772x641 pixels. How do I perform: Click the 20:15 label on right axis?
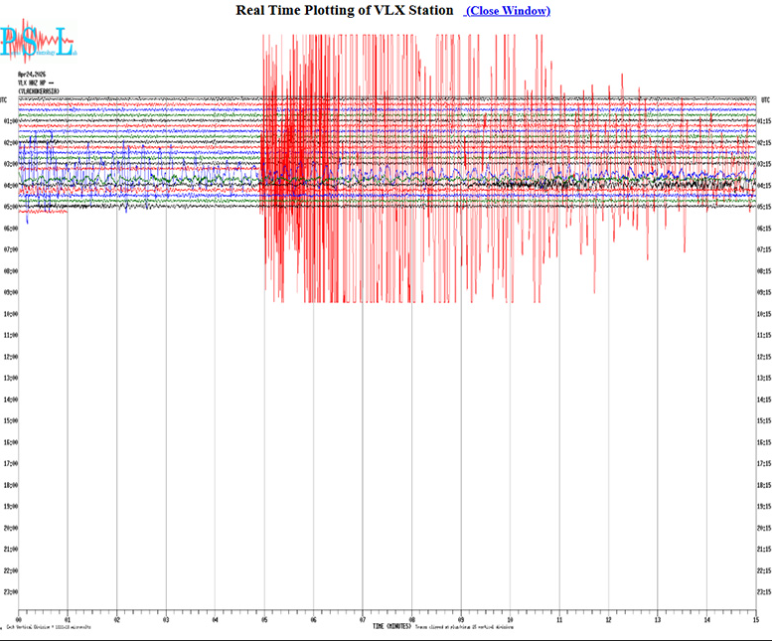click(x=764, y=527)
